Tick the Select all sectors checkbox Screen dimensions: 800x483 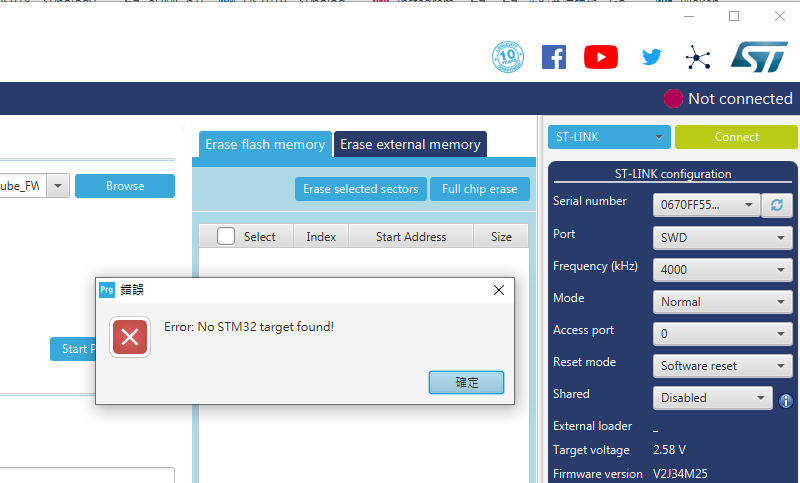click(x=226, y=236)
